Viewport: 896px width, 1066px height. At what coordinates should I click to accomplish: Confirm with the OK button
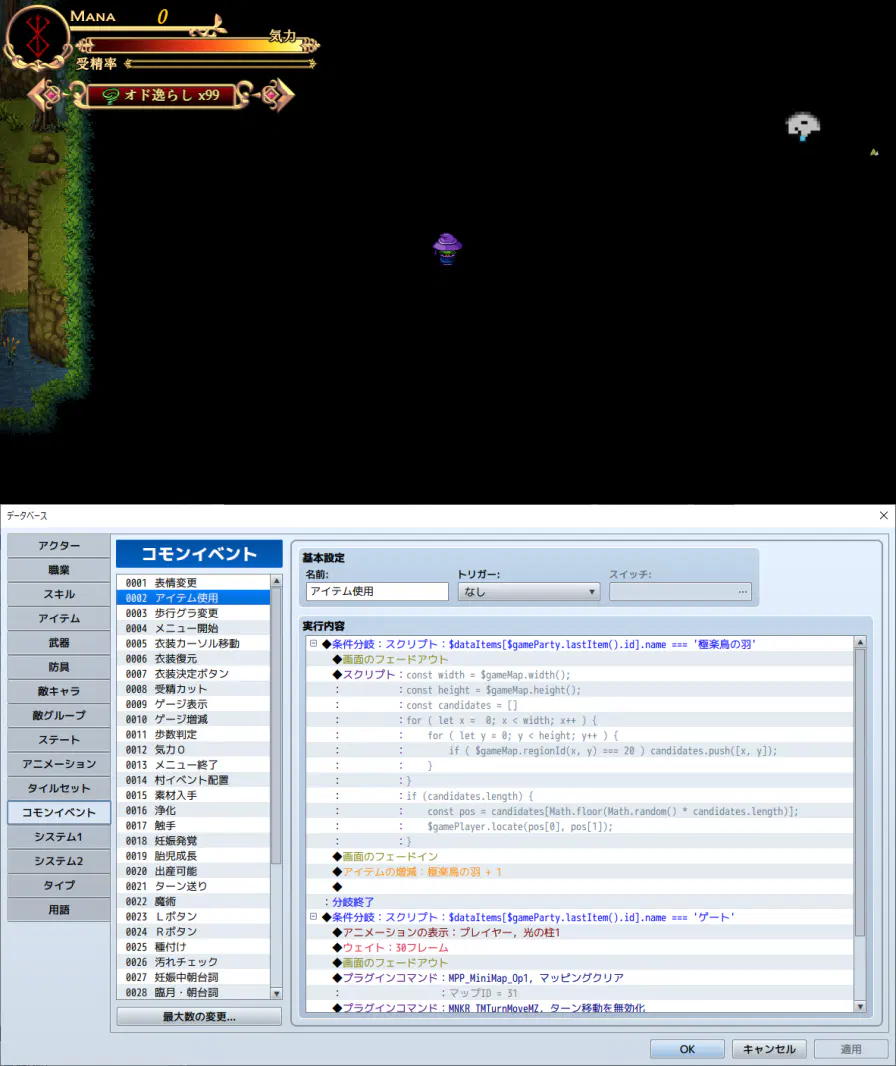[687, 1049]
